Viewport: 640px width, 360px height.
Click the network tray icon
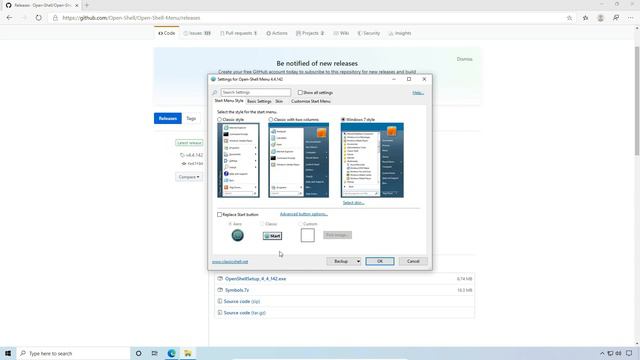610,353
